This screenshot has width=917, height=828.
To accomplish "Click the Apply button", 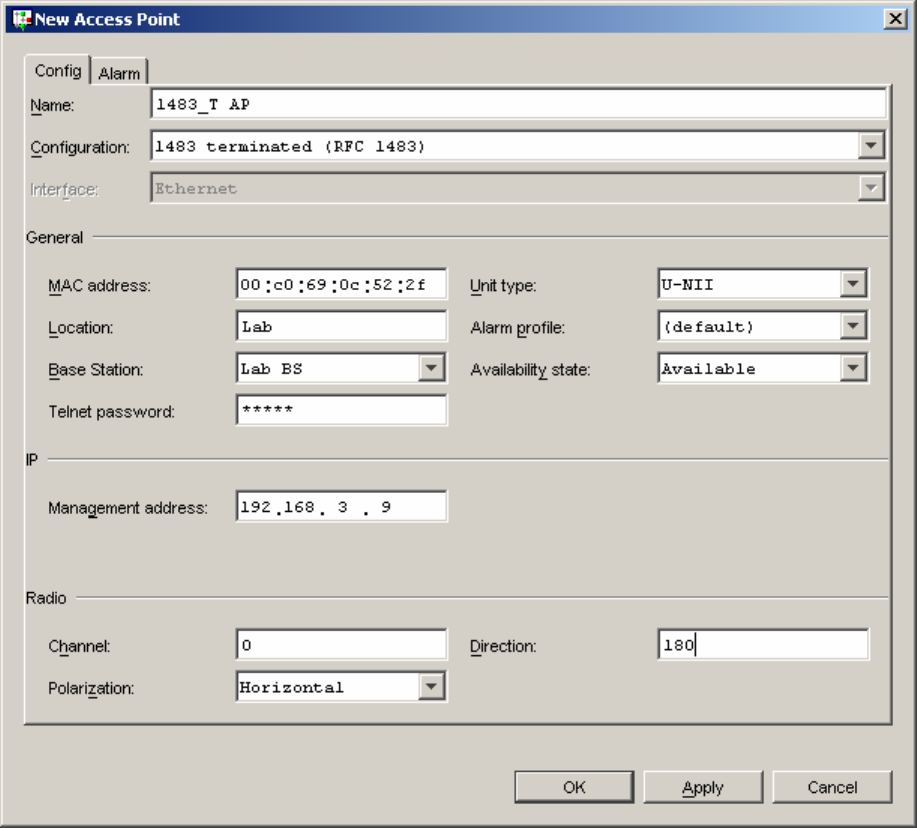I will [704, 787].
